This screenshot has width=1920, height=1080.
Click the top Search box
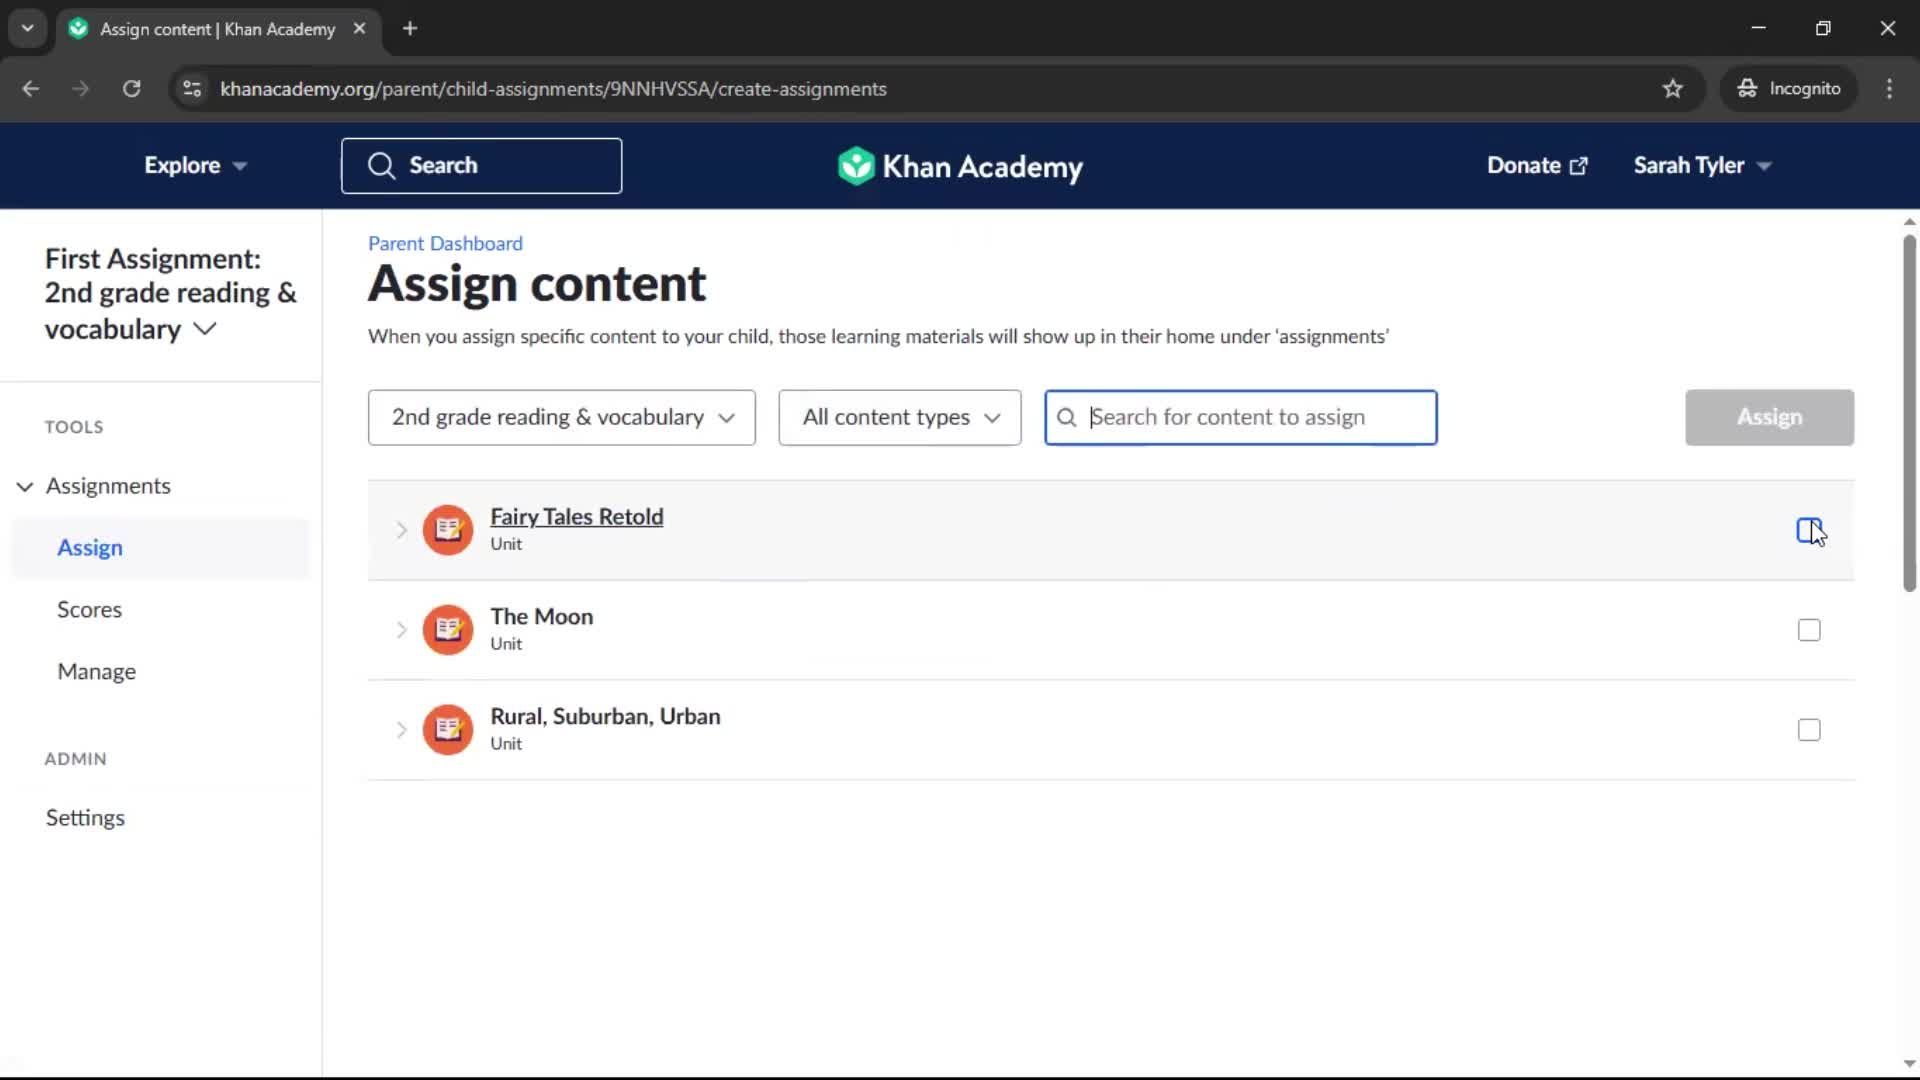pos(481,166)
